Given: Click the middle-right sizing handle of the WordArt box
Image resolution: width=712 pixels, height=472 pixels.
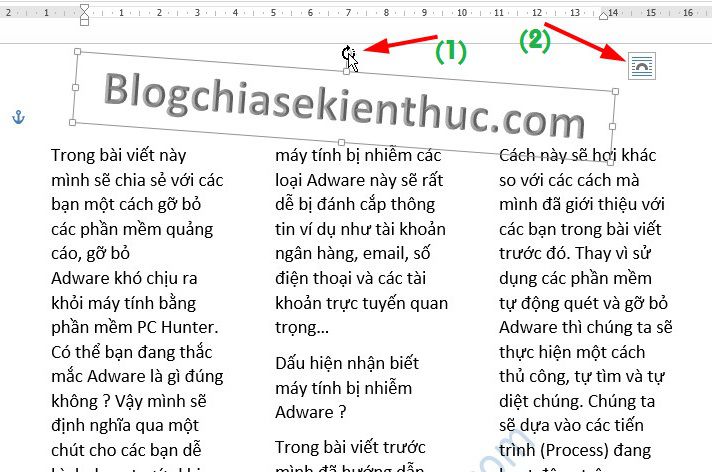Looking at the screenshot, I should pyautogui.click(x=612, y=126).
